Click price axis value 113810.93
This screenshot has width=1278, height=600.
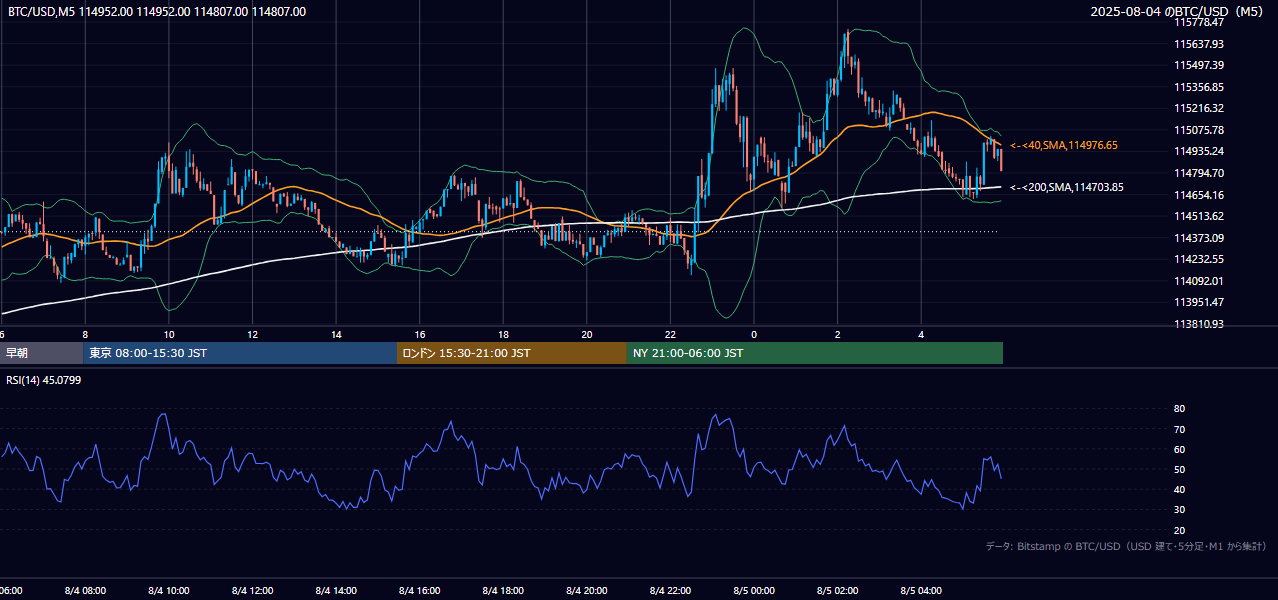[1199, 324]
